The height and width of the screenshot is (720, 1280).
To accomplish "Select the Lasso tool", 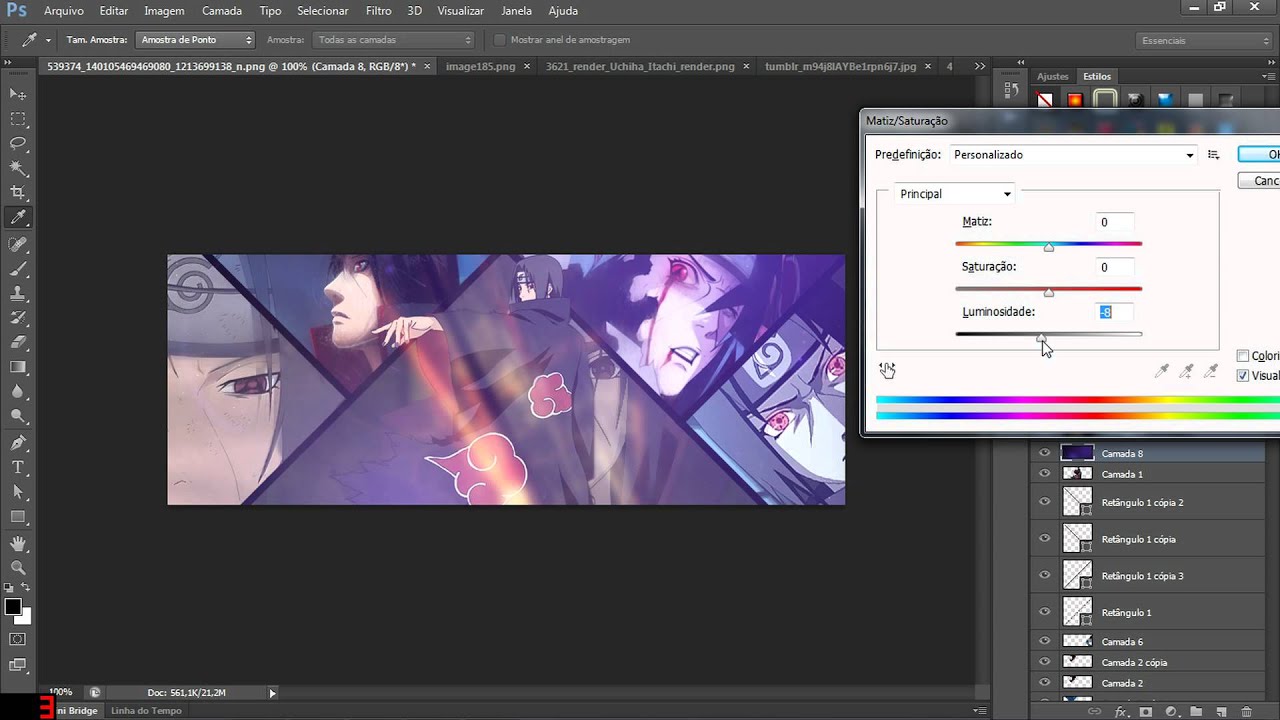I will 18,143.
